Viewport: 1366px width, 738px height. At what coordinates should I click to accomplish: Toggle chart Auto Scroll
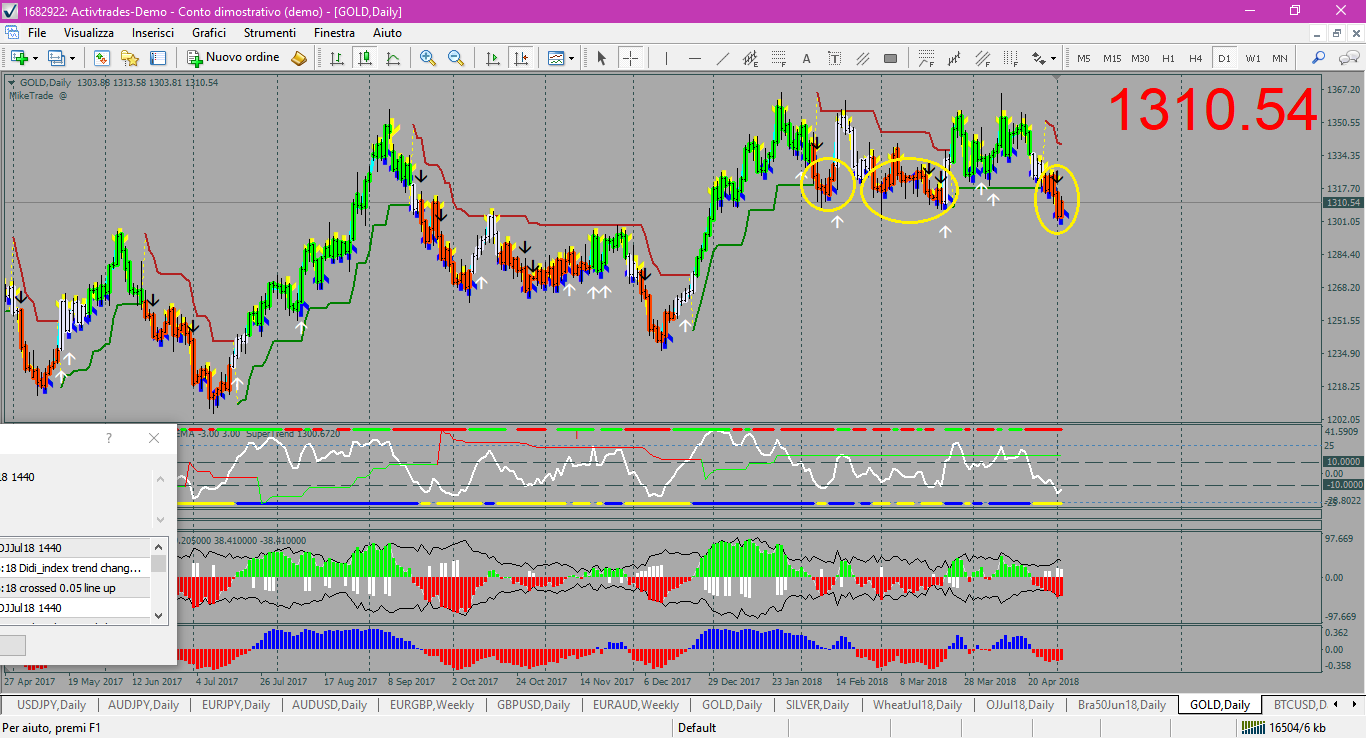coord(492,58)
